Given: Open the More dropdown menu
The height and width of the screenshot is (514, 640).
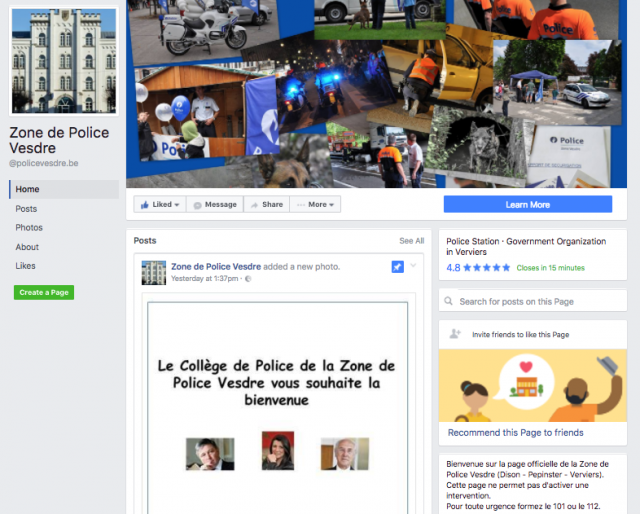Looking at the screenshot, I should coord(316,204).
